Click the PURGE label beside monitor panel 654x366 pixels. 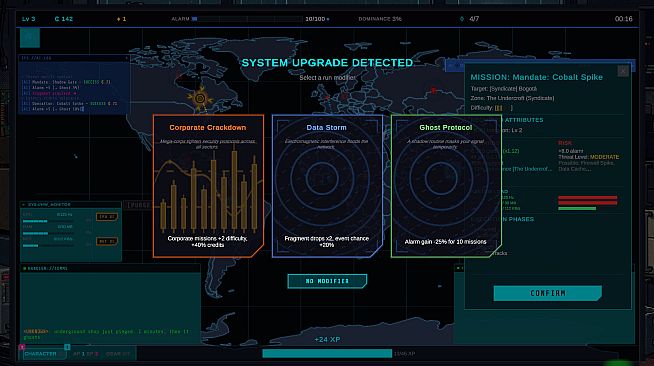[x=139, y=205]
